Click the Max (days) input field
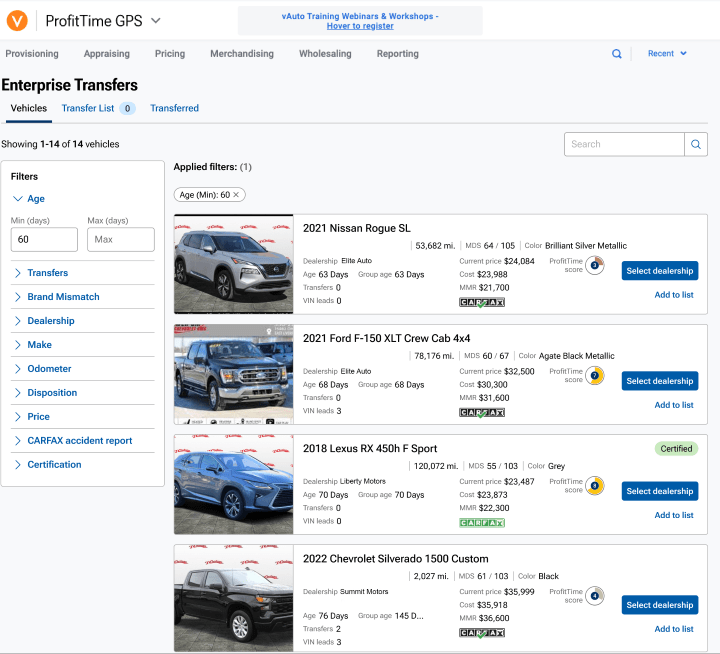 click(x=121, y=239)
